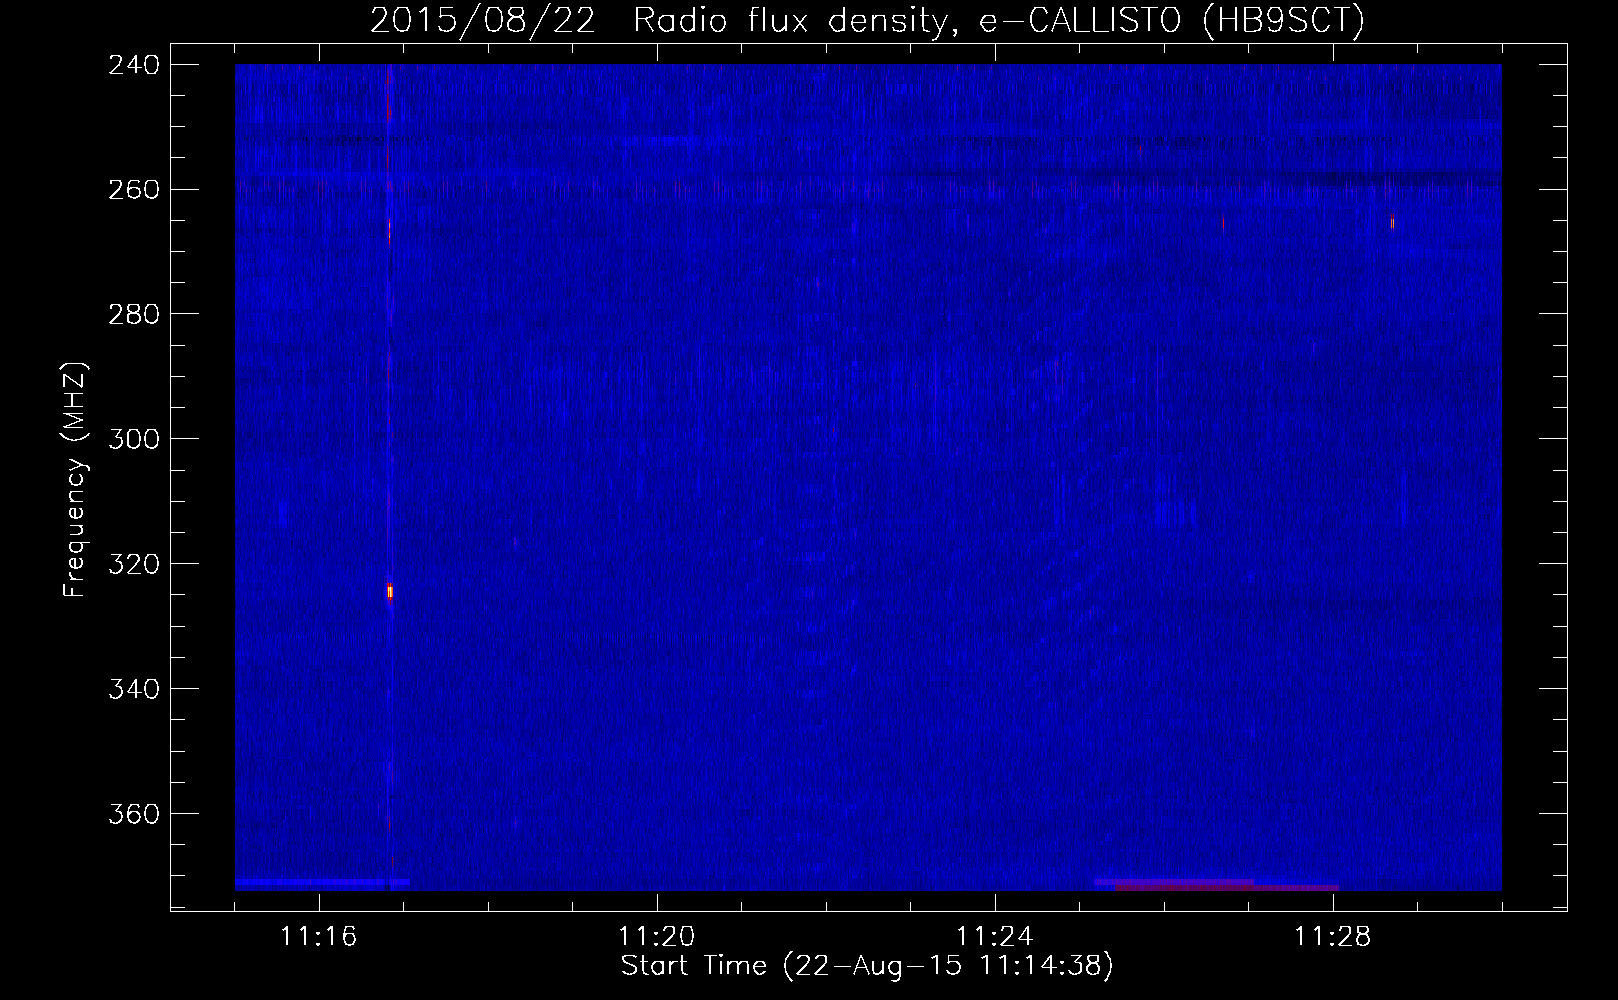
Task: Click the 11:16 time tick label
Action: click(x=319, y=936)
